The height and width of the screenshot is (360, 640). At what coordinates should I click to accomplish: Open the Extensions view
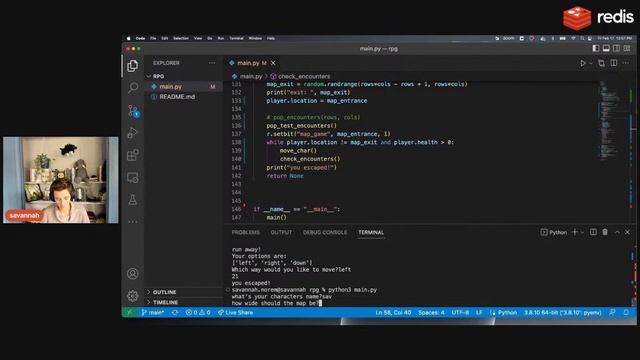coord(133,155)
